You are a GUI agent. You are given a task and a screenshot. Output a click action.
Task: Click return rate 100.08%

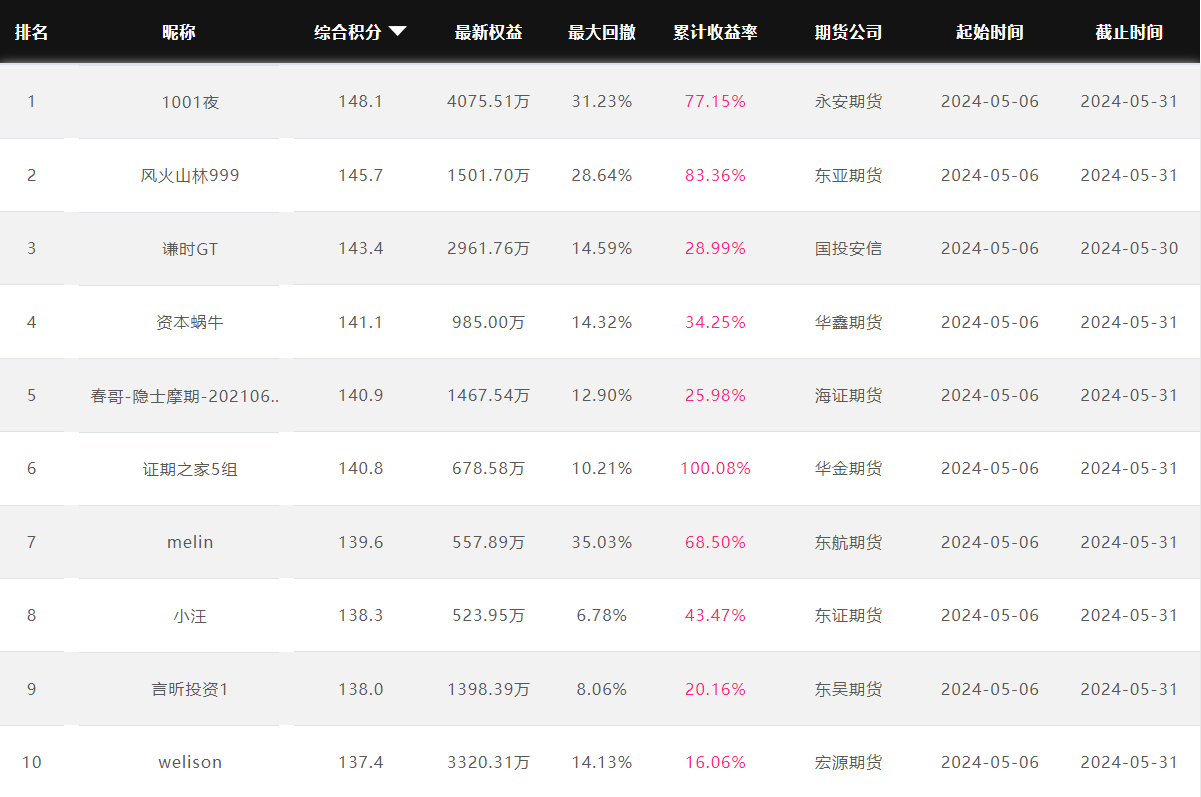tap(715, 468)
